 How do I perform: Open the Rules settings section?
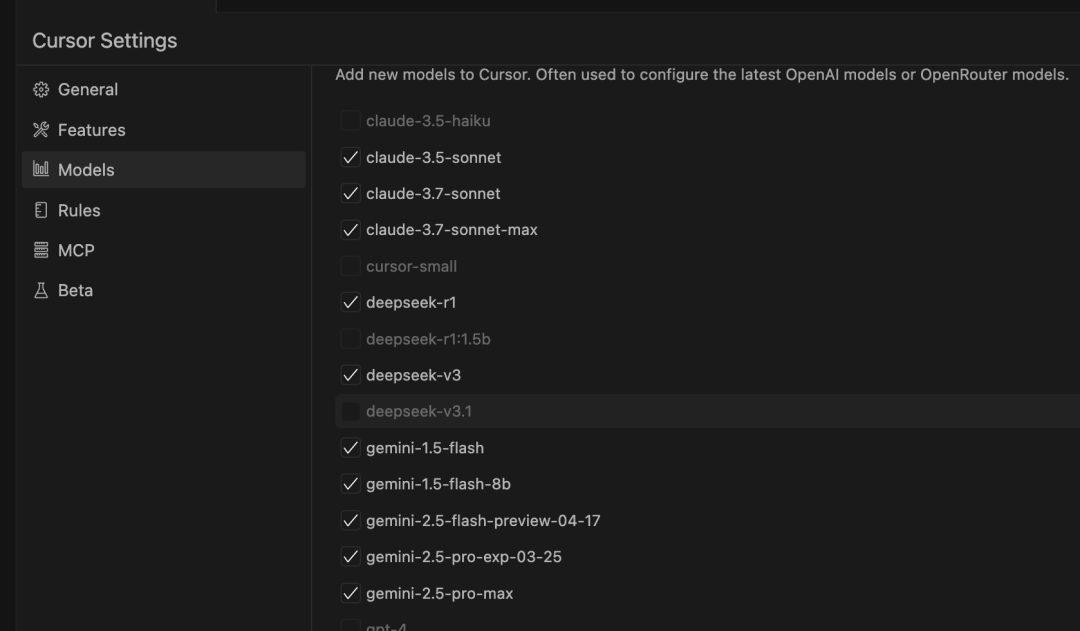point(79,210)
